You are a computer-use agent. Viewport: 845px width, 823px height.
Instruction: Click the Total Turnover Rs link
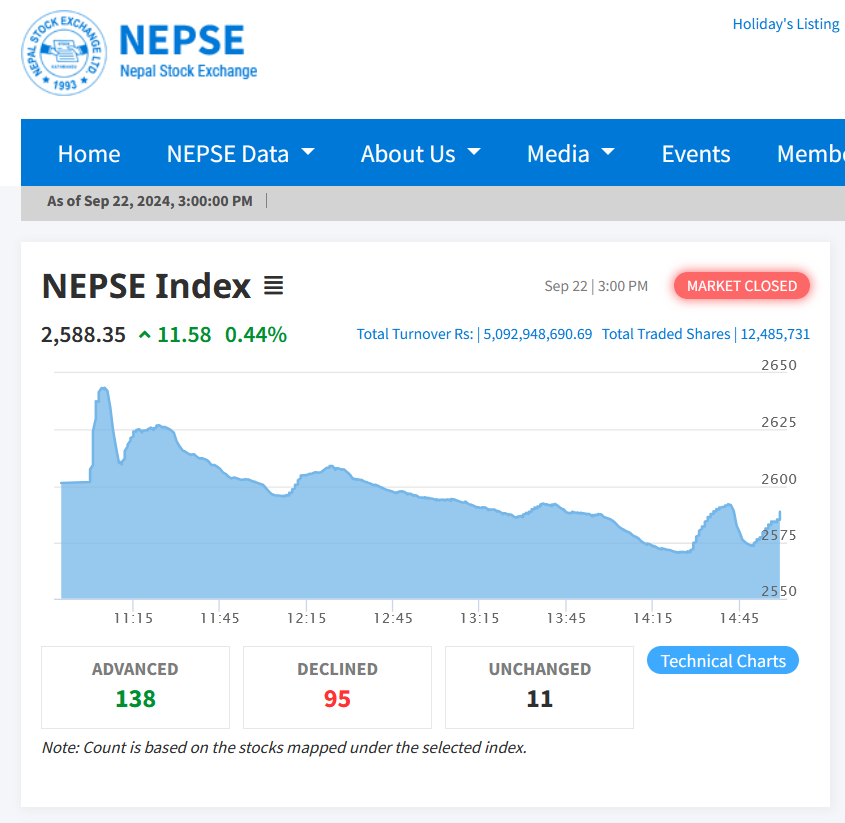pos(415,334)
